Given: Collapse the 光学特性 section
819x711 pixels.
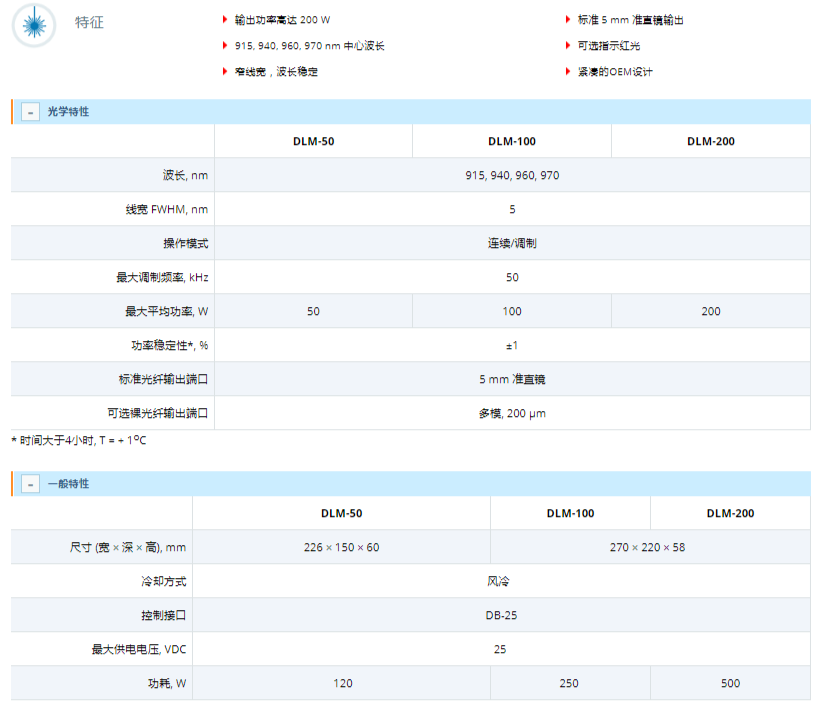Looking at the screenshot, I should pos(30,112).
